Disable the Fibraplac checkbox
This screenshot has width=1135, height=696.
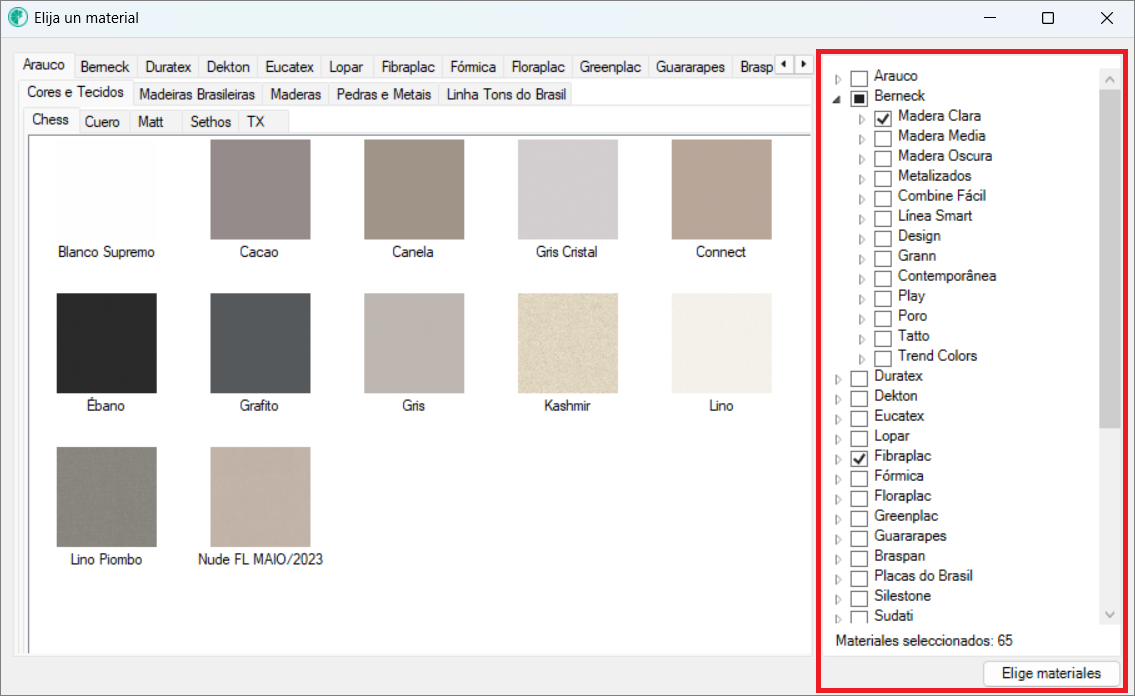click(859, 457)
